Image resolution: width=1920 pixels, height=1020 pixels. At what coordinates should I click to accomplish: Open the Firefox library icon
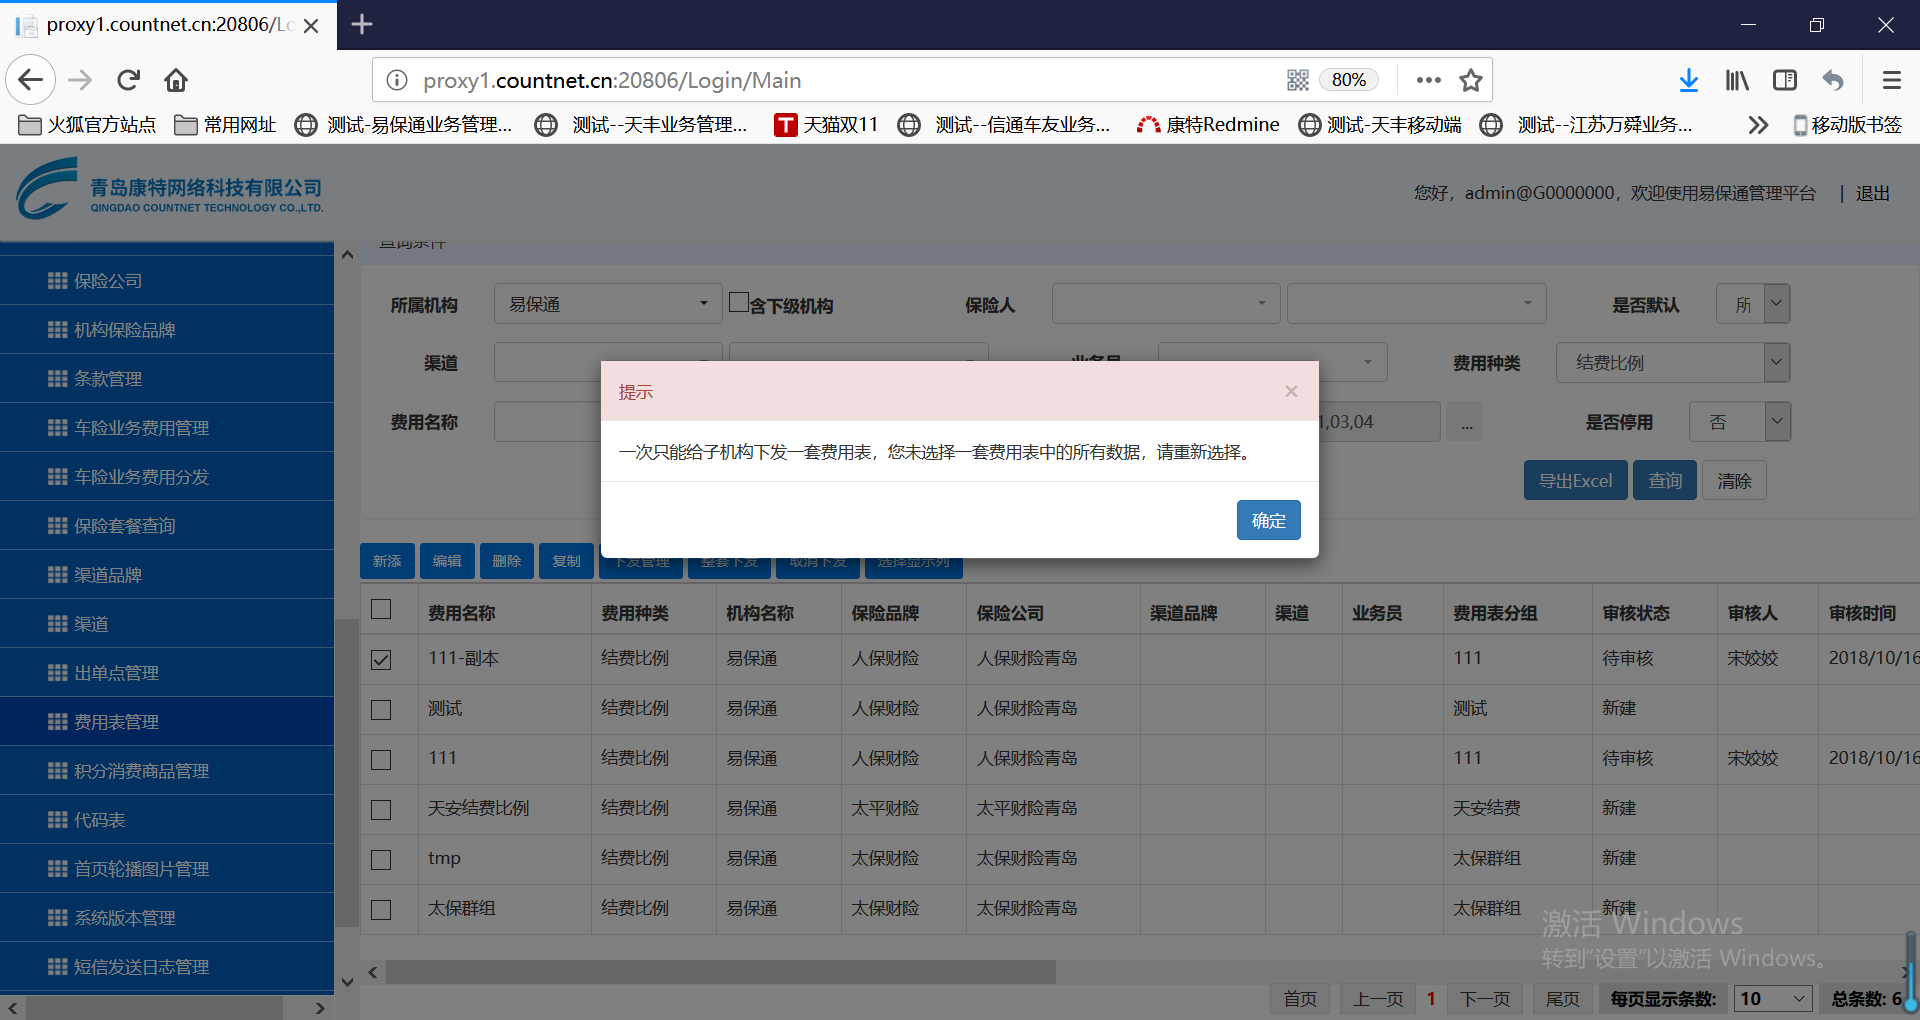(x=1737, y=80)
